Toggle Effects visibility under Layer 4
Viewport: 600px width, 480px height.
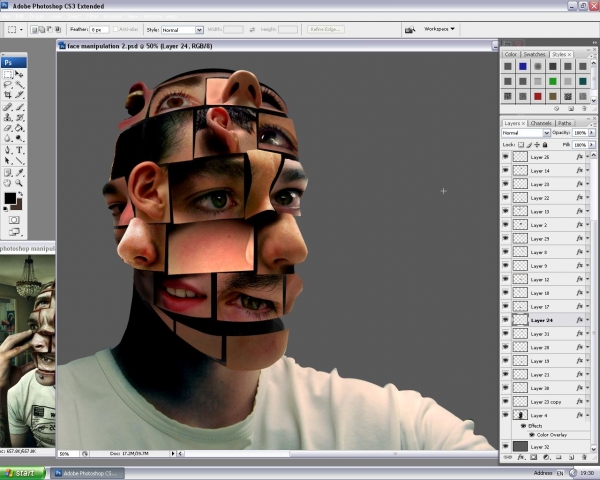[x=523, y=426]
